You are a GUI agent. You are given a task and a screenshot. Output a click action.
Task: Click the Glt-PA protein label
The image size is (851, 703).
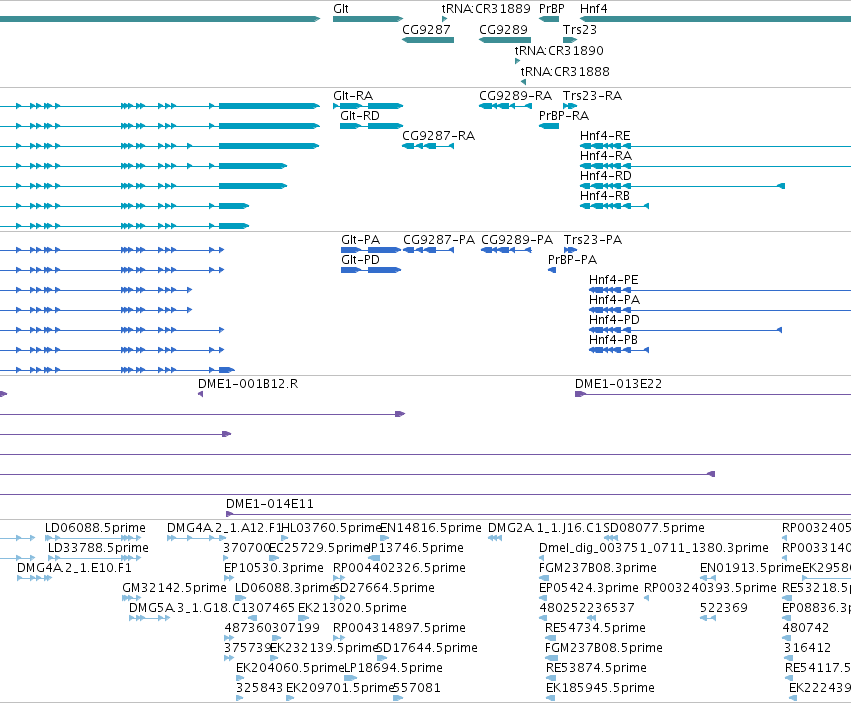point(360,240)
